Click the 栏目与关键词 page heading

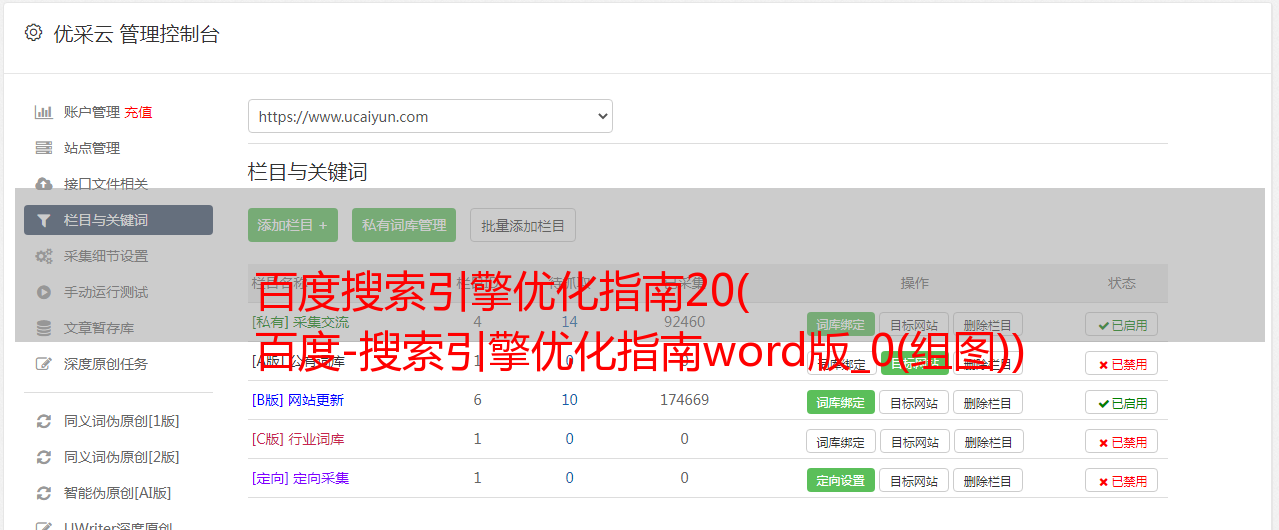point(307,172)
